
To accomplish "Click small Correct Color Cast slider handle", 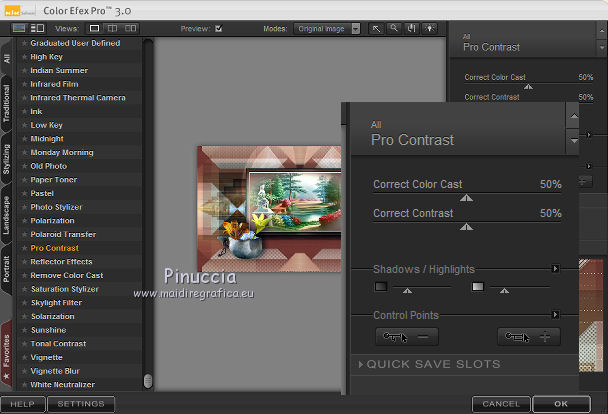I will pyautogui.click(x=528, y=87).
